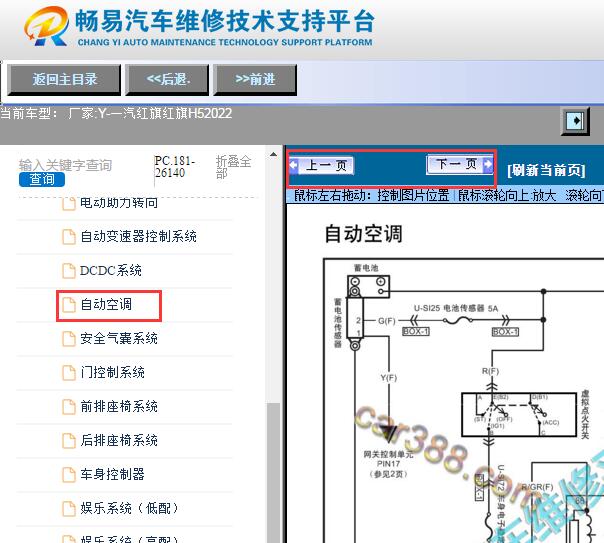Click the right arrow icon on 下一页
604x543 pixels.
click(x=488, y=164)
